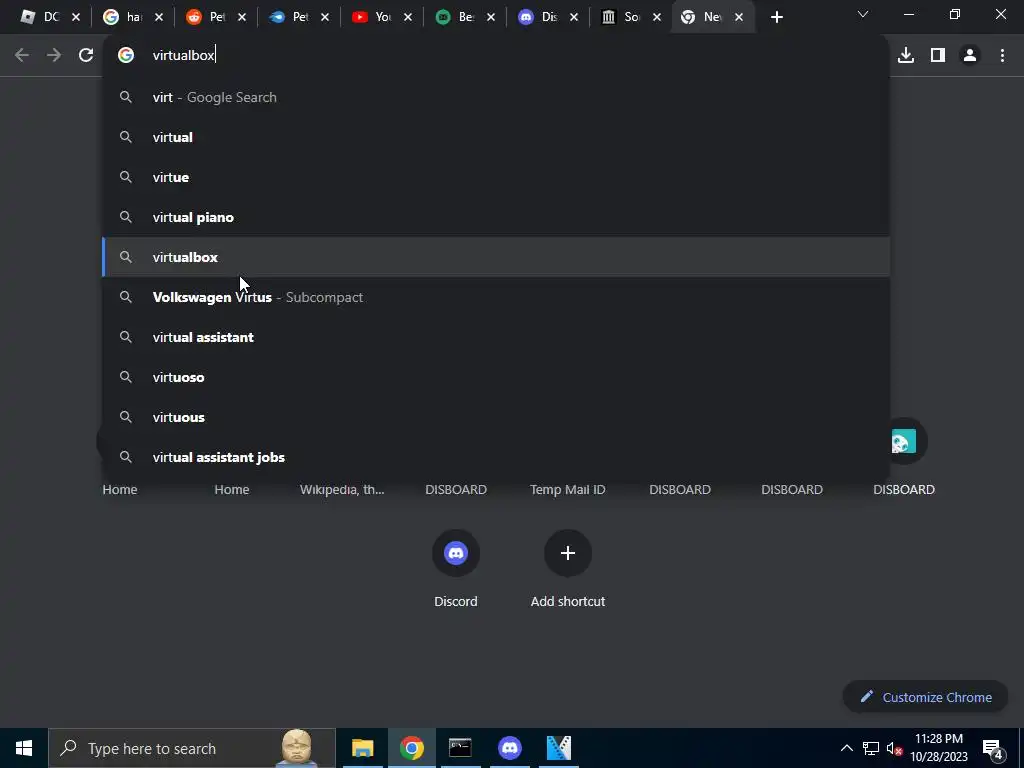Image resolution: width=1024 pixels, height=768 pixels.
Task: Select the 'virtuous' suggestion
Action: [x=496, y=417]
